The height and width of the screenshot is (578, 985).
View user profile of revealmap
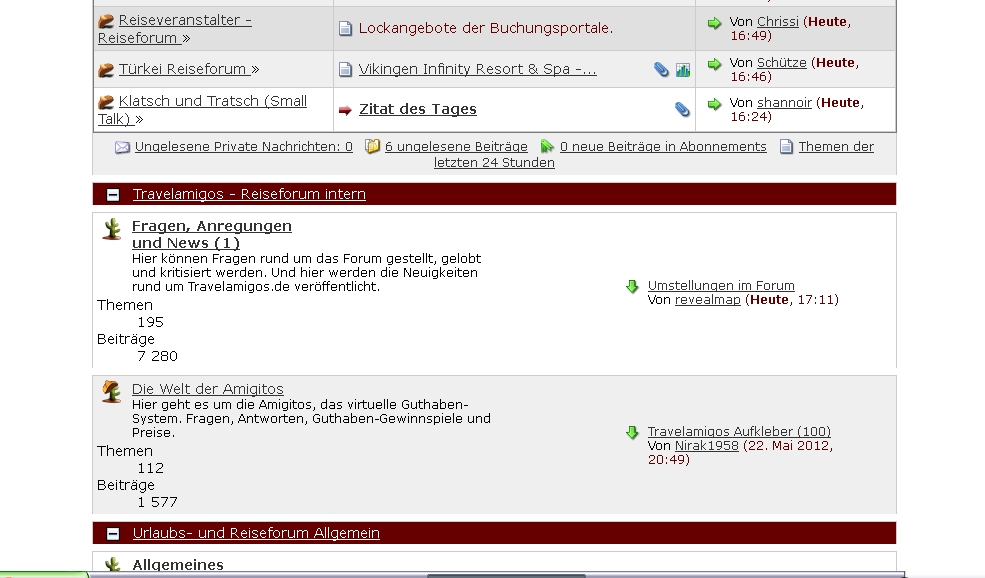(x=708, y=300)
